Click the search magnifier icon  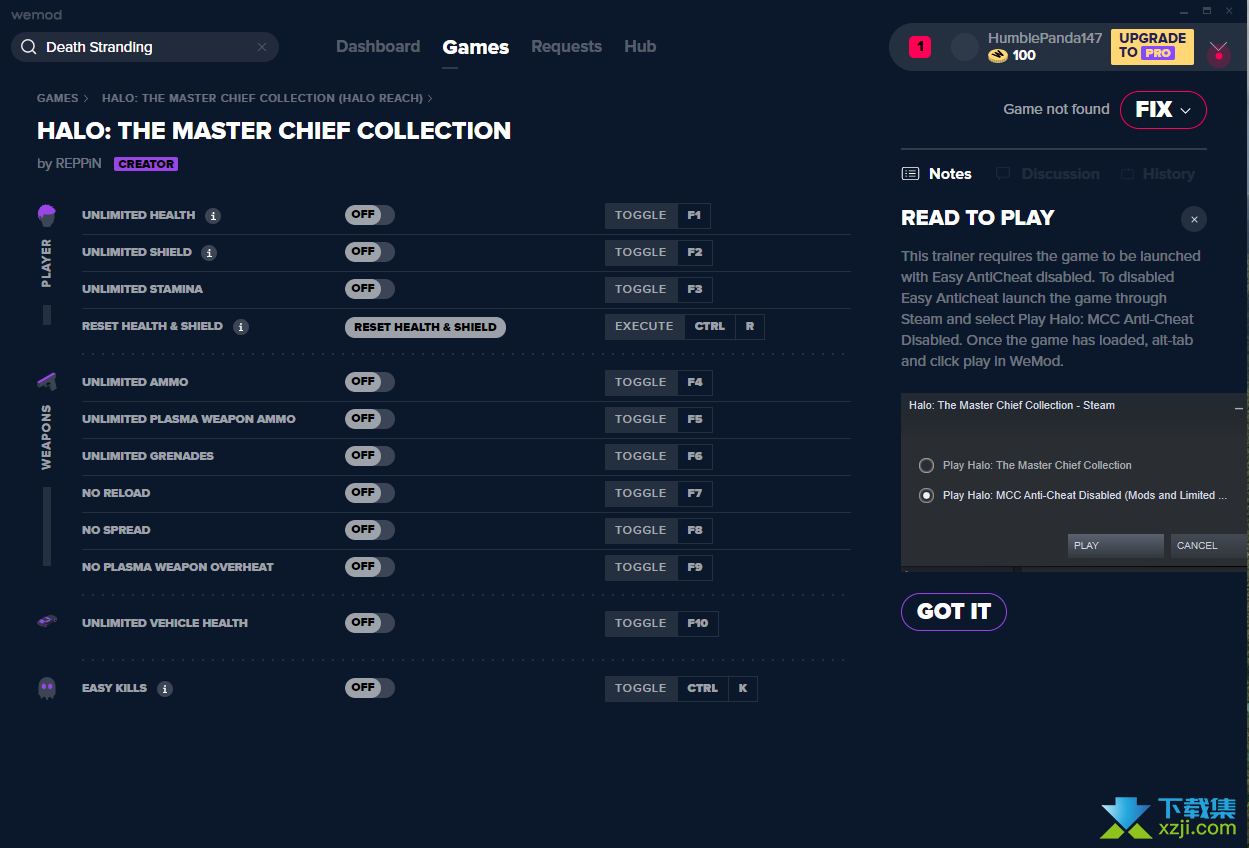coord(29,47)
